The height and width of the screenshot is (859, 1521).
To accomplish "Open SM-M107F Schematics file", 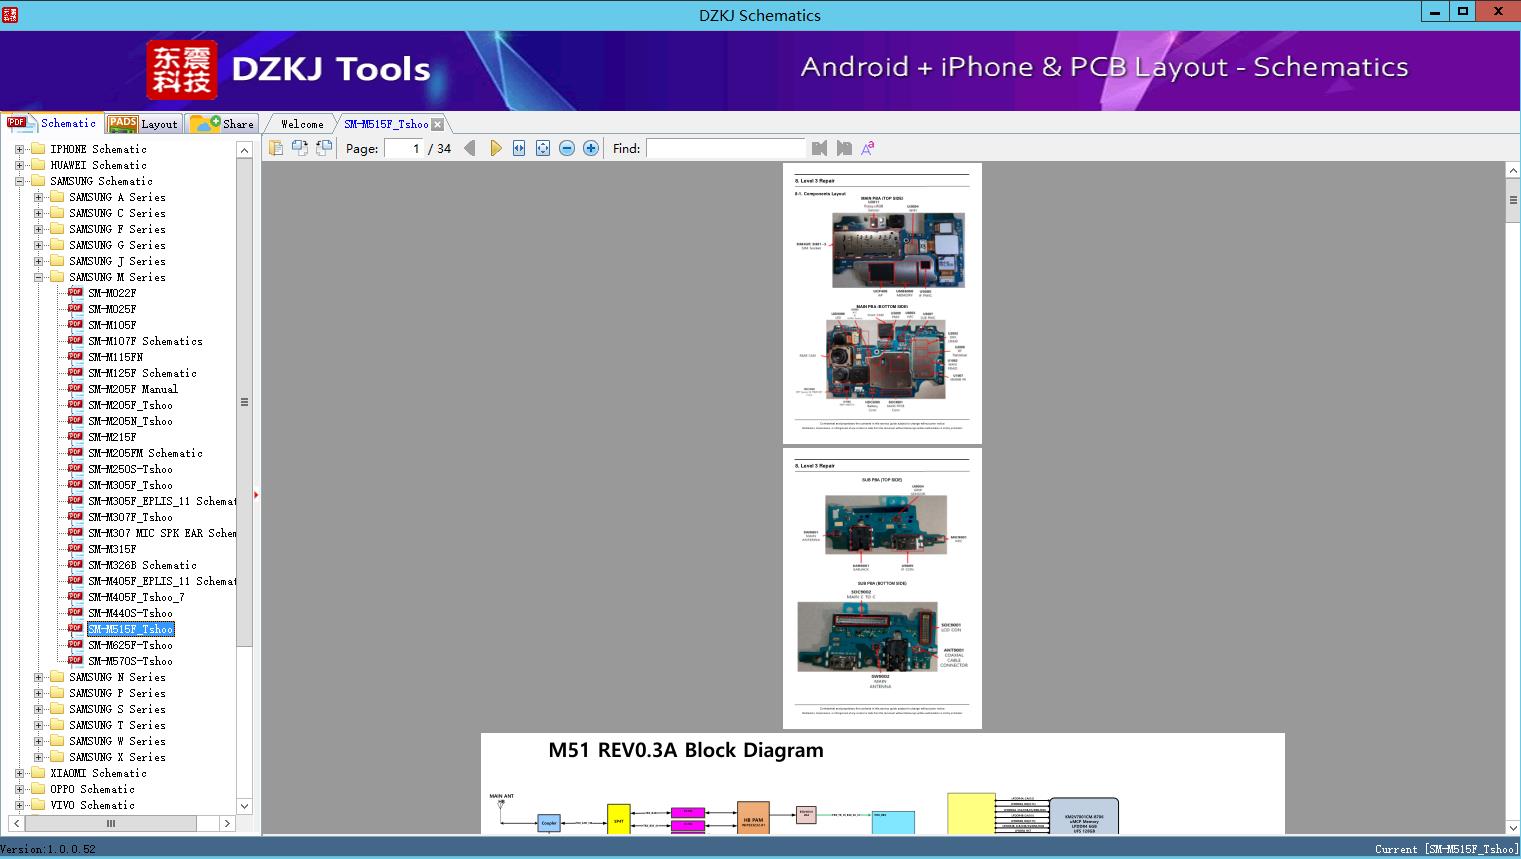I will 145,341.
